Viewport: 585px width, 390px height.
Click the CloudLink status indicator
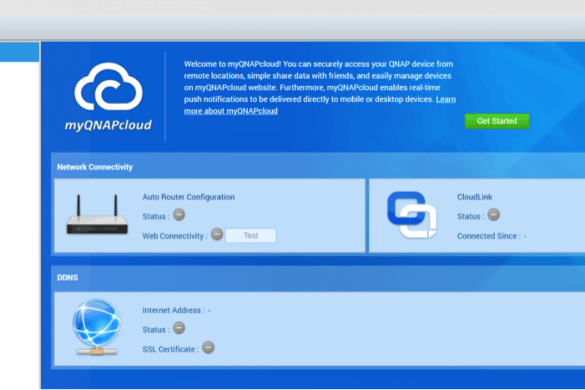[x=494, y=215]
